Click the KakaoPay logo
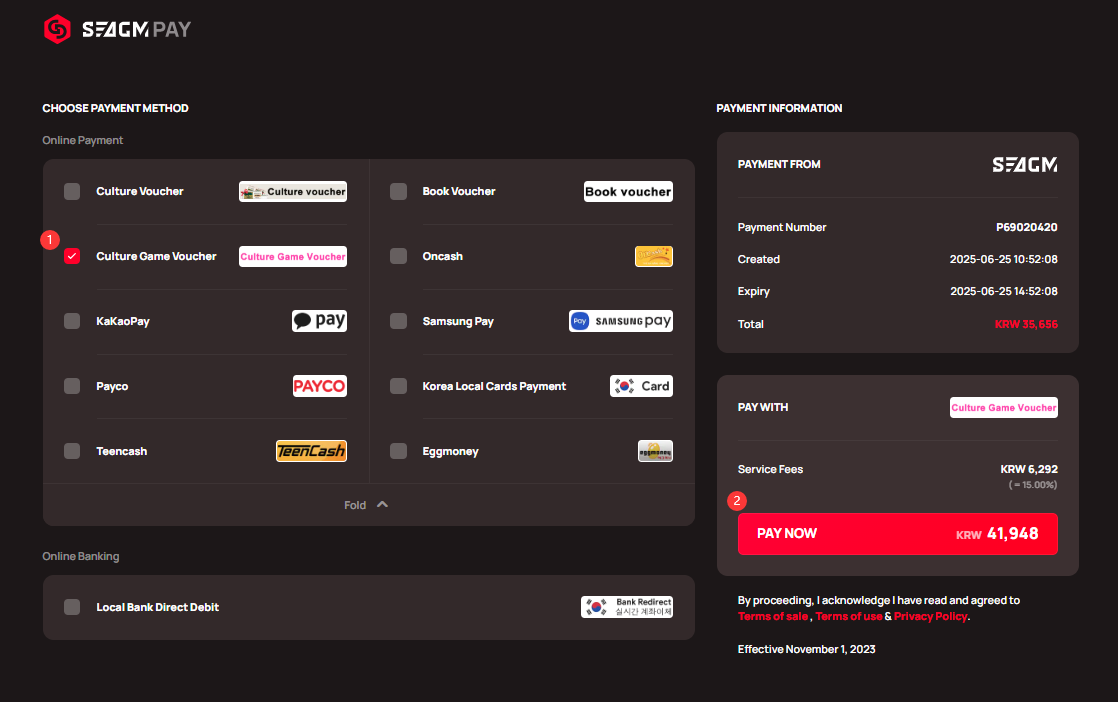Image resolution: width=1118 pixels, height=702 pixels. [319, 321]
